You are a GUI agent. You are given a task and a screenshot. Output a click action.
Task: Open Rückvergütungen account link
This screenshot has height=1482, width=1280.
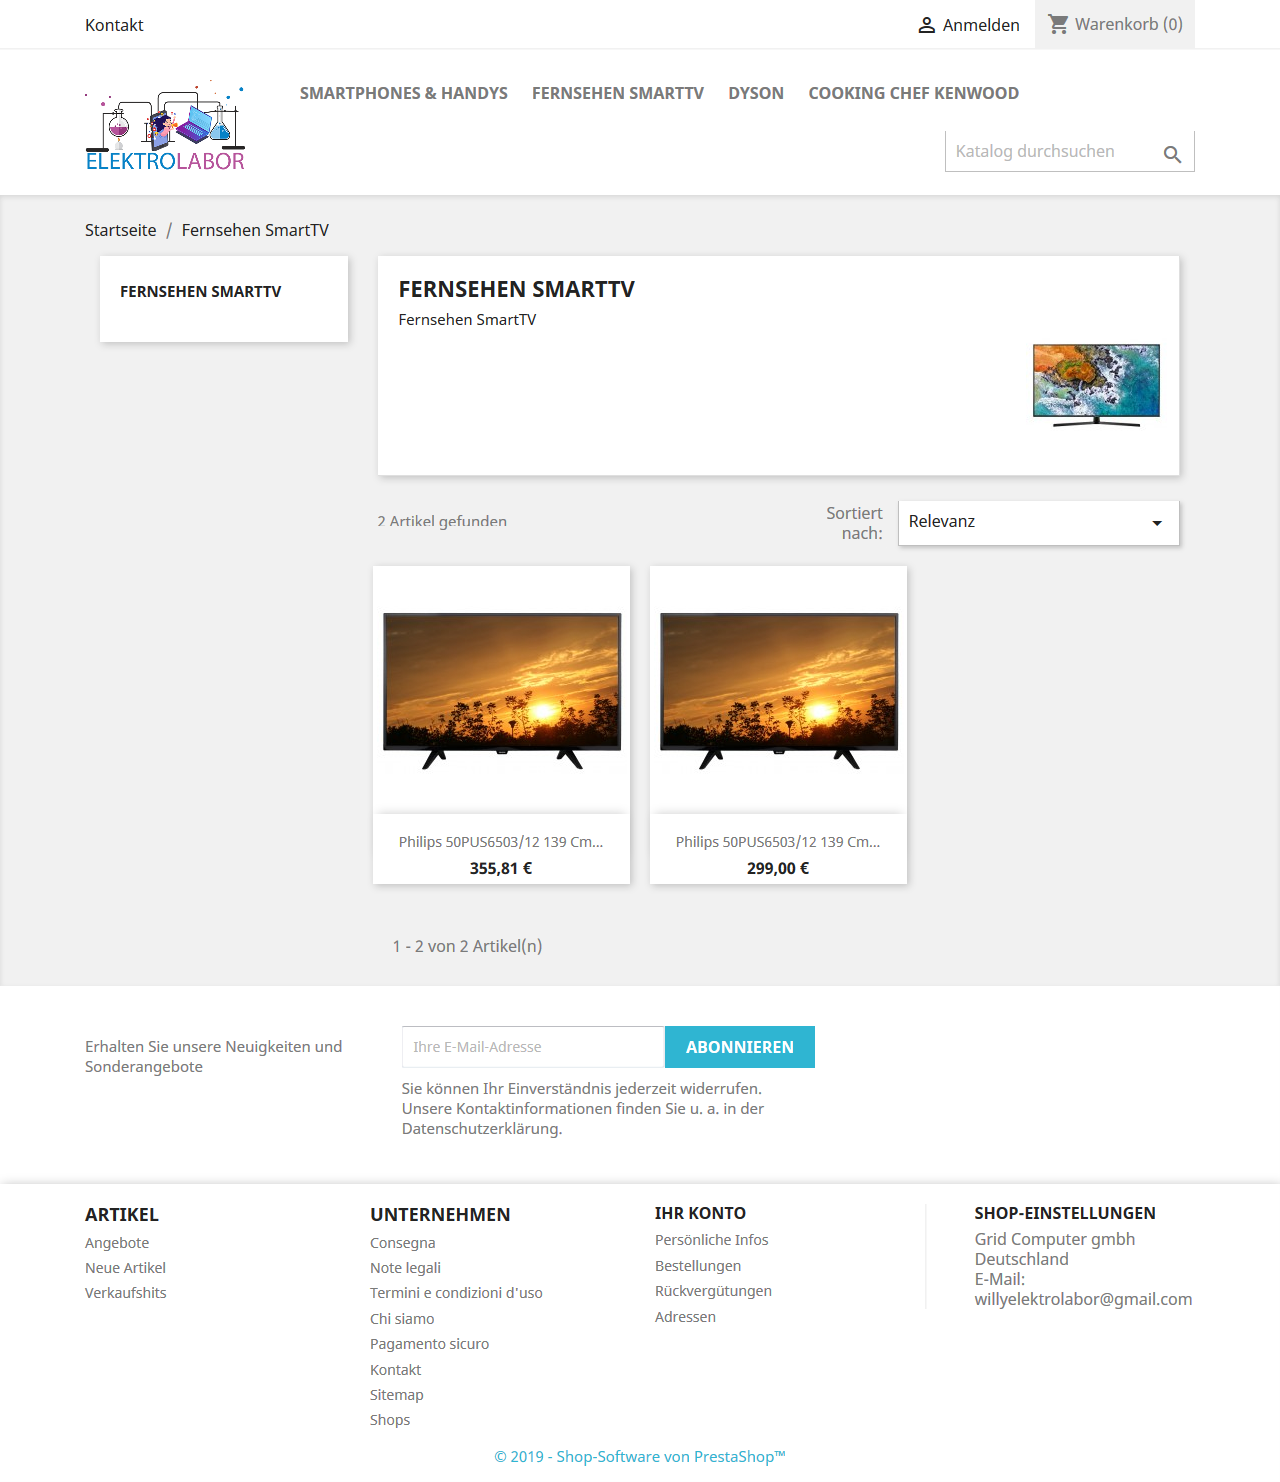713,1291
